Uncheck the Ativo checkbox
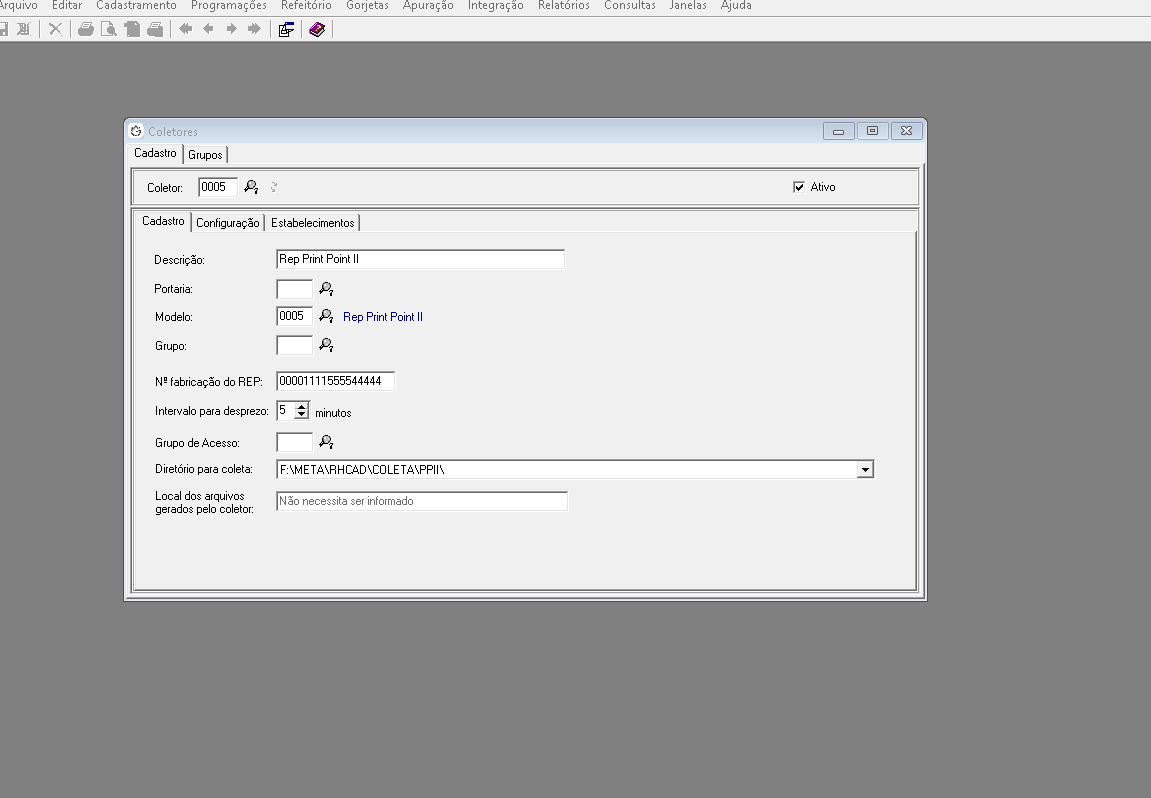The height and width of the screenshot is (798, 1151). tap(799, 187)
